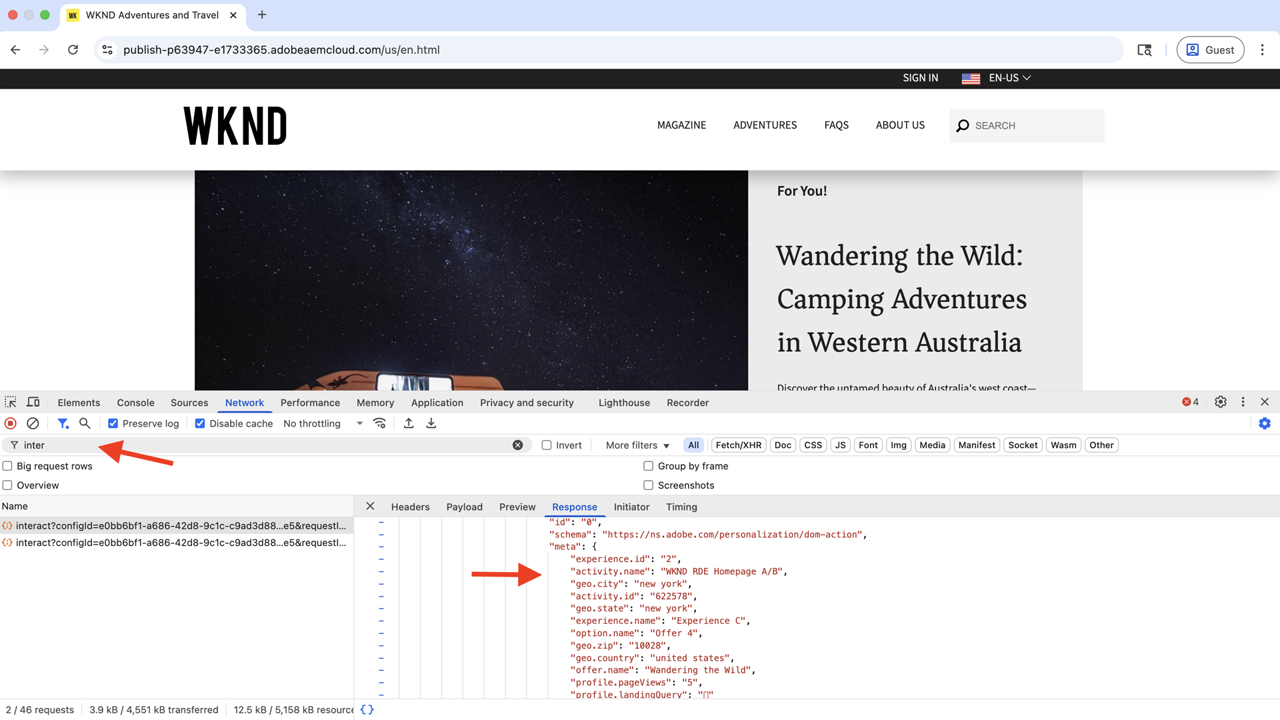Expand the More filters dropdown
This screenshot has width=1280, height=720.
637,445
